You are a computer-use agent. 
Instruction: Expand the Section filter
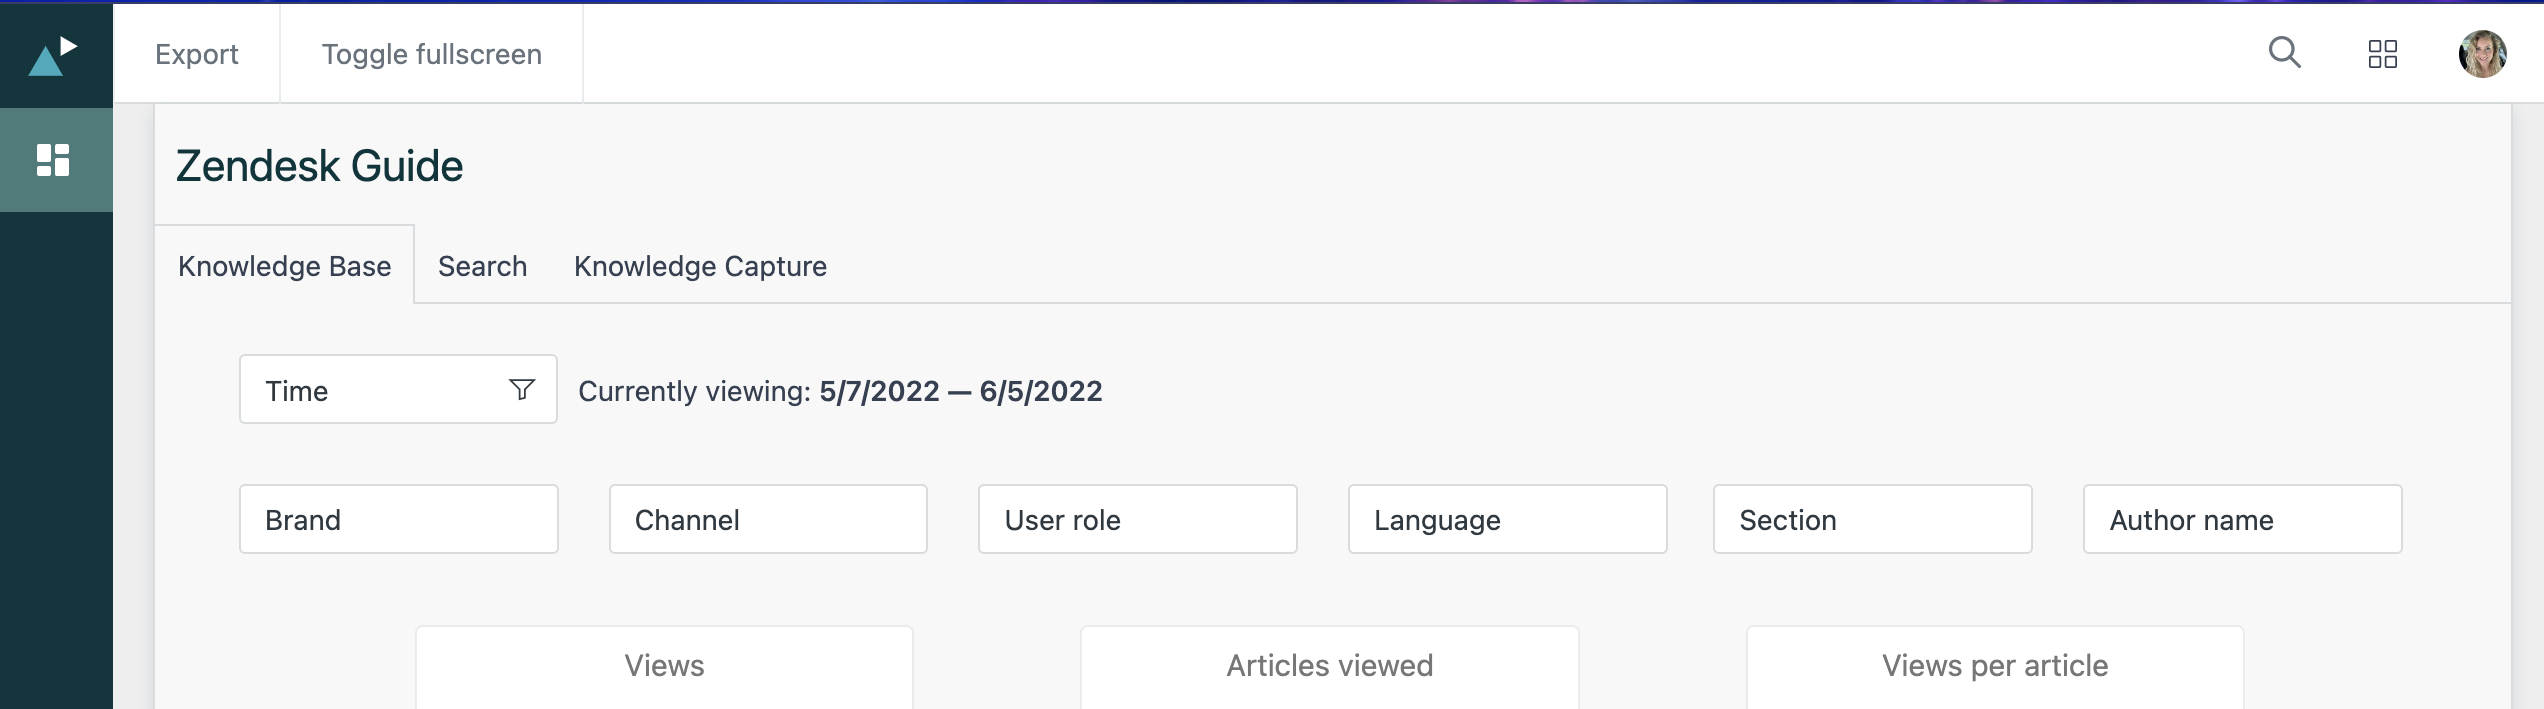point(1872,520)
